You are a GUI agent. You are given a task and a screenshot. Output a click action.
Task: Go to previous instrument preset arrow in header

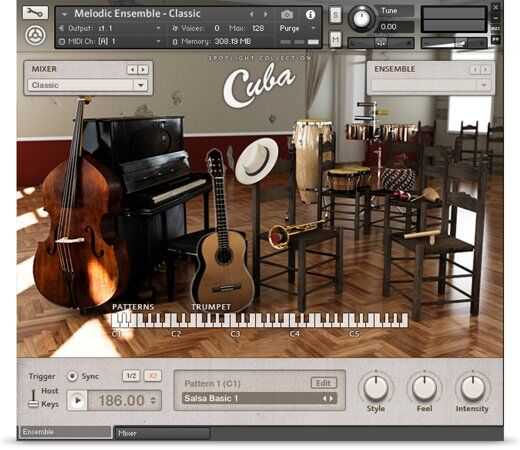[x=252, y=14]
